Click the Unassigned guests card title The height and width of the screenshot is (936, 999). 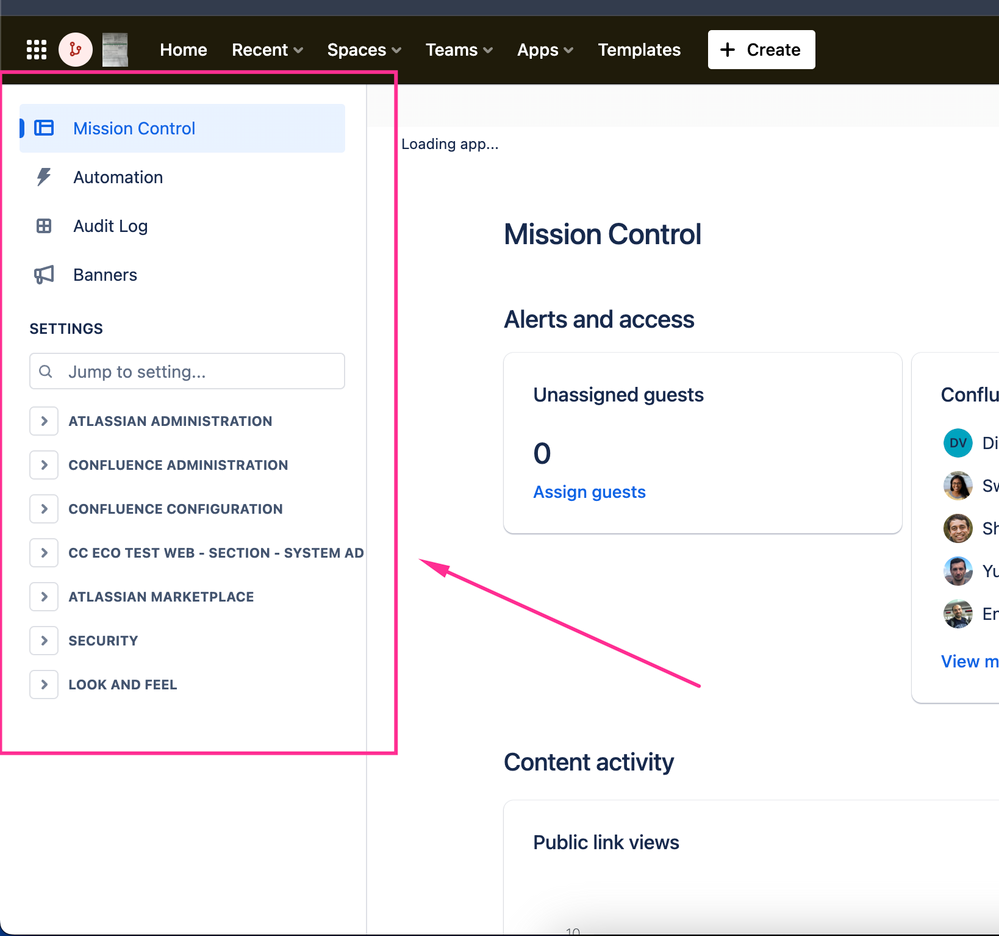(x=618, y=395)
